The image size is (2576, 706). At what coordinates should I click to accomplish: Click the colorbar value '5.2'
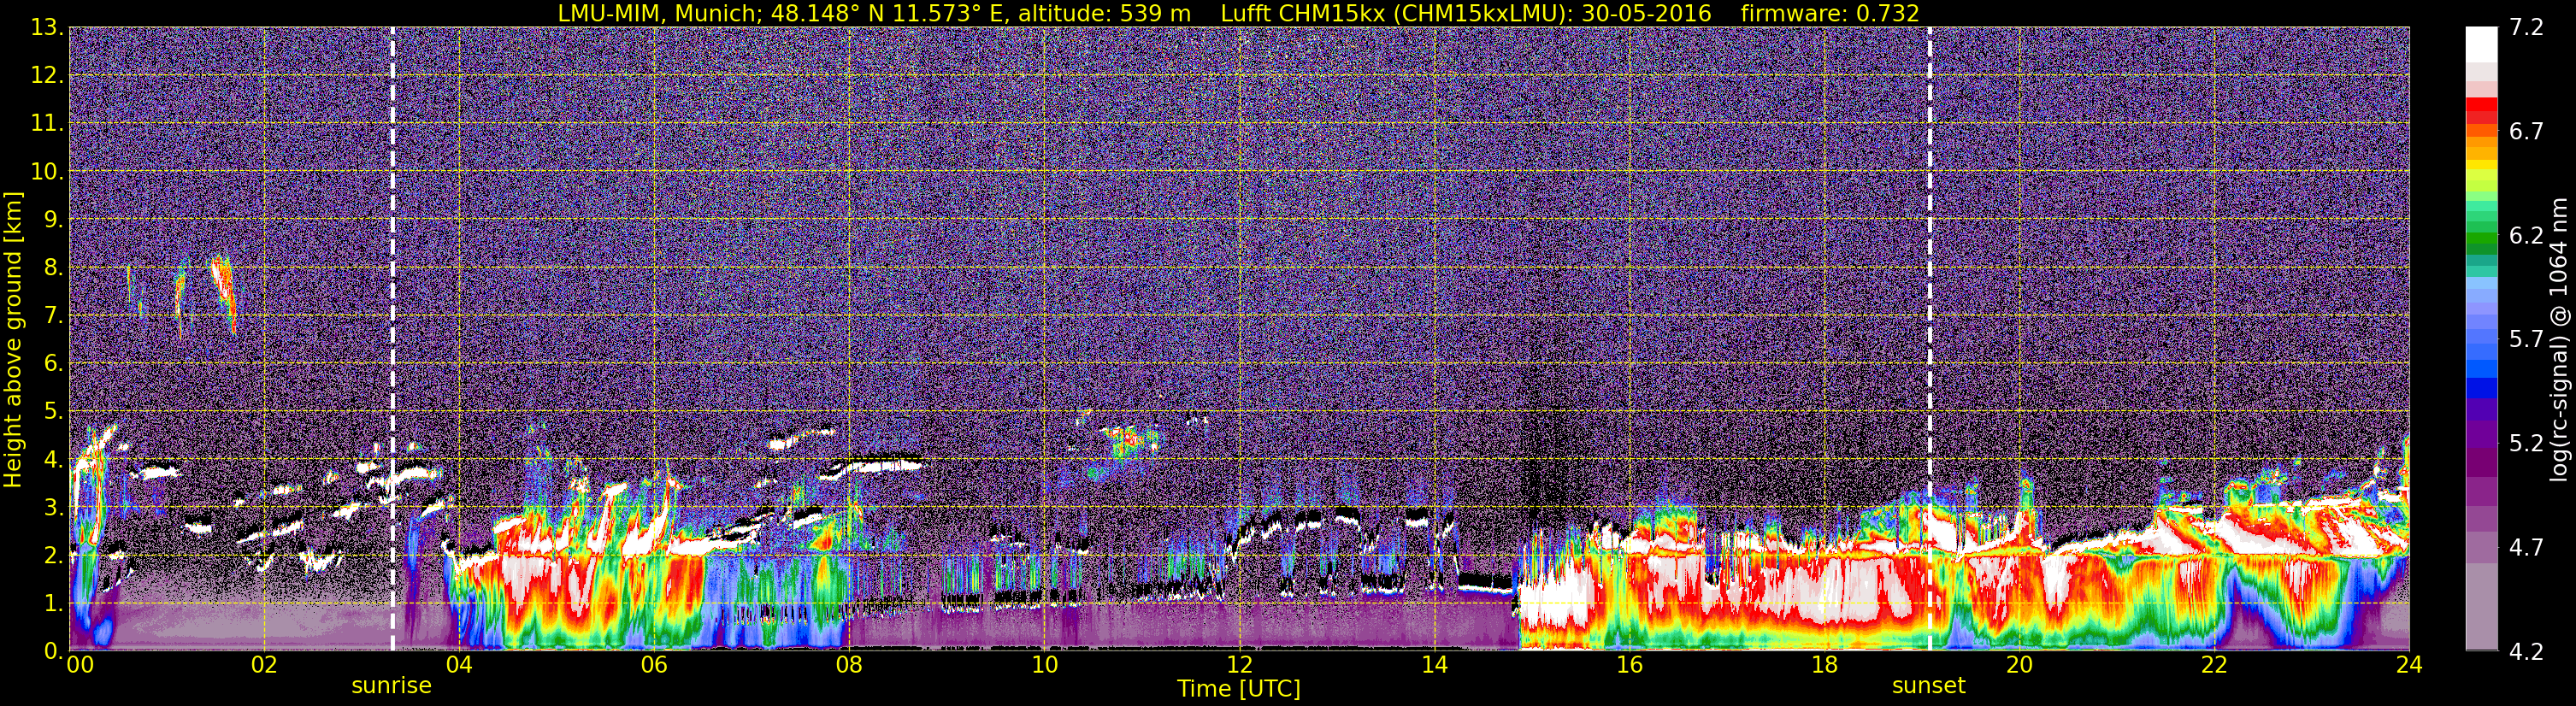tap(2526, 443)
